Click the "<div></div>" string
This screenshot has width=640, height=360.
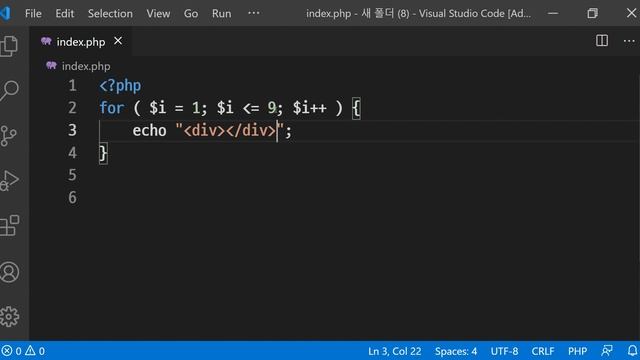(x=229, y=131)
